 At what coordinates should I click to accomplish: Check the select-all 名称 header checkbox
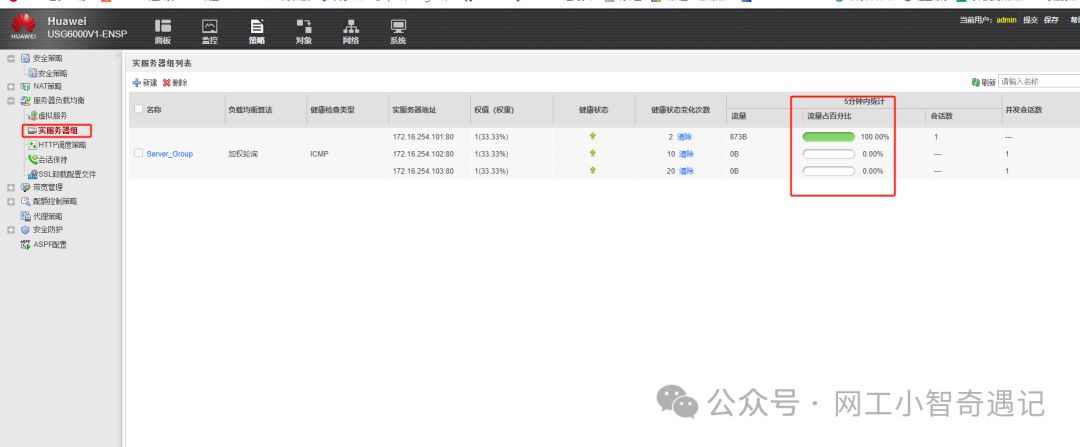pyautogui.click(x=138, y=109)
